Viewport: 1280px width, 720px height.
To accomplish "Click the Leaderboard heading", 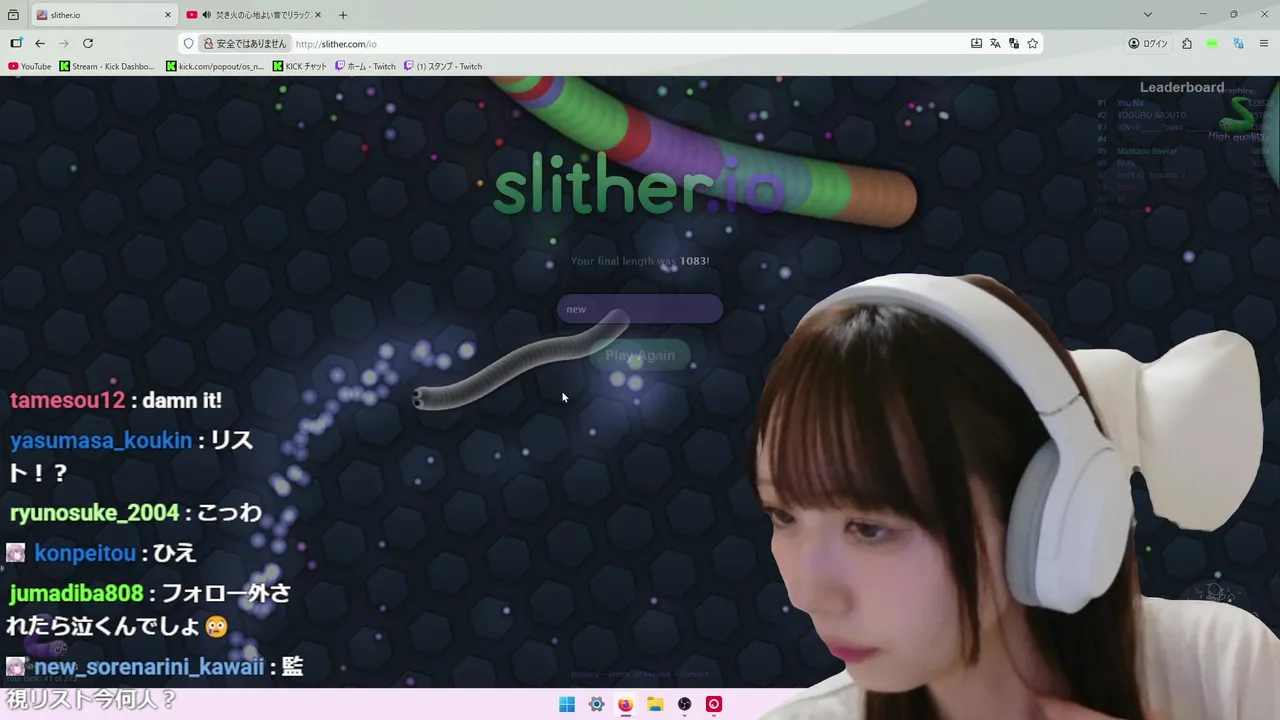I will [1182, 87].
